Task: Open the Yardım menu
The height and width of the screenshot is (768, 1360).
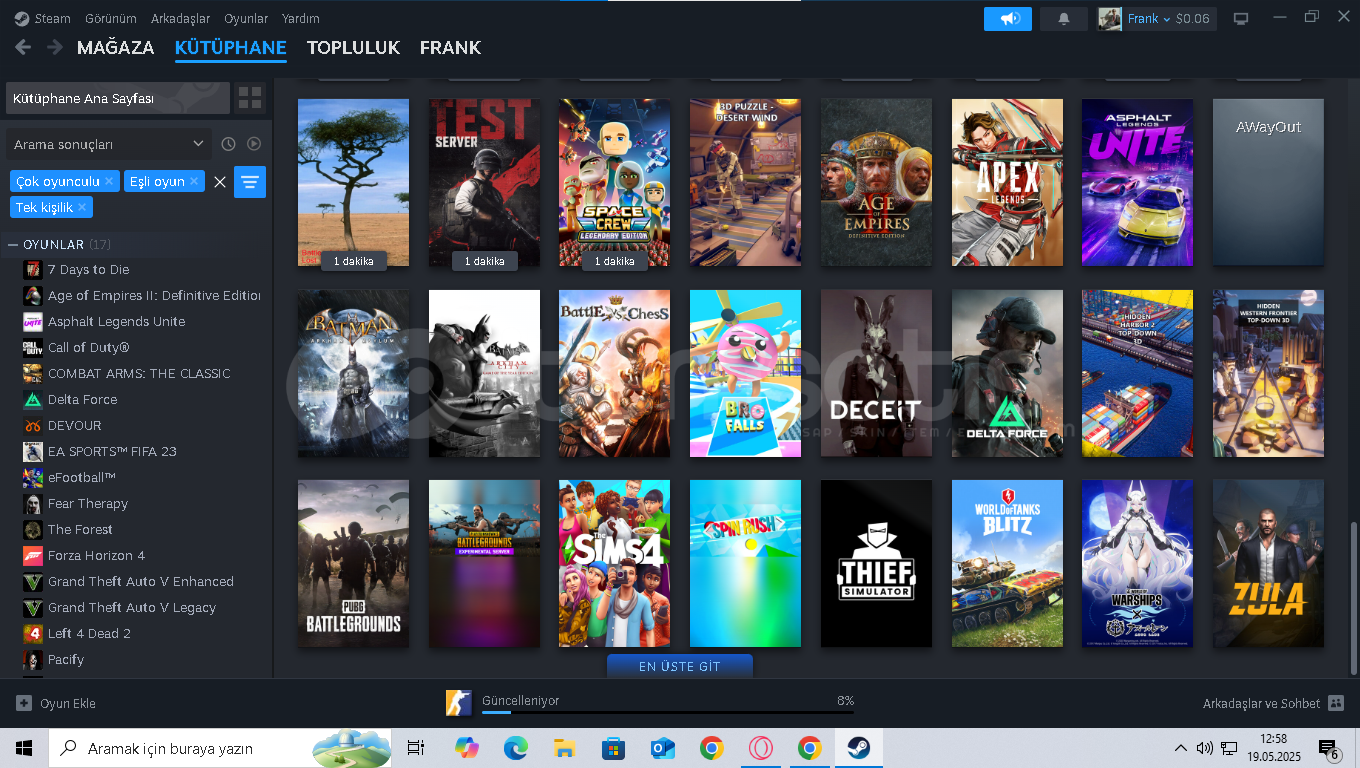Action: pos(301,18)
